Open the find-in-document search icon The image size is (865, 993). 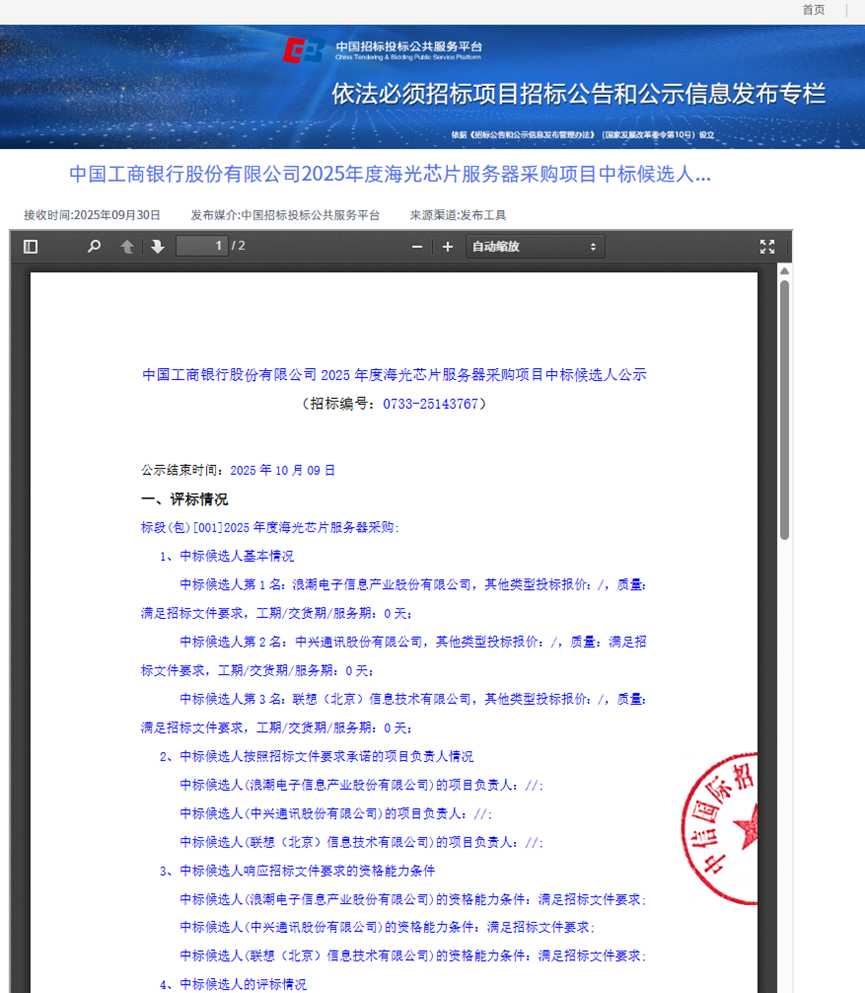point(94,246)
